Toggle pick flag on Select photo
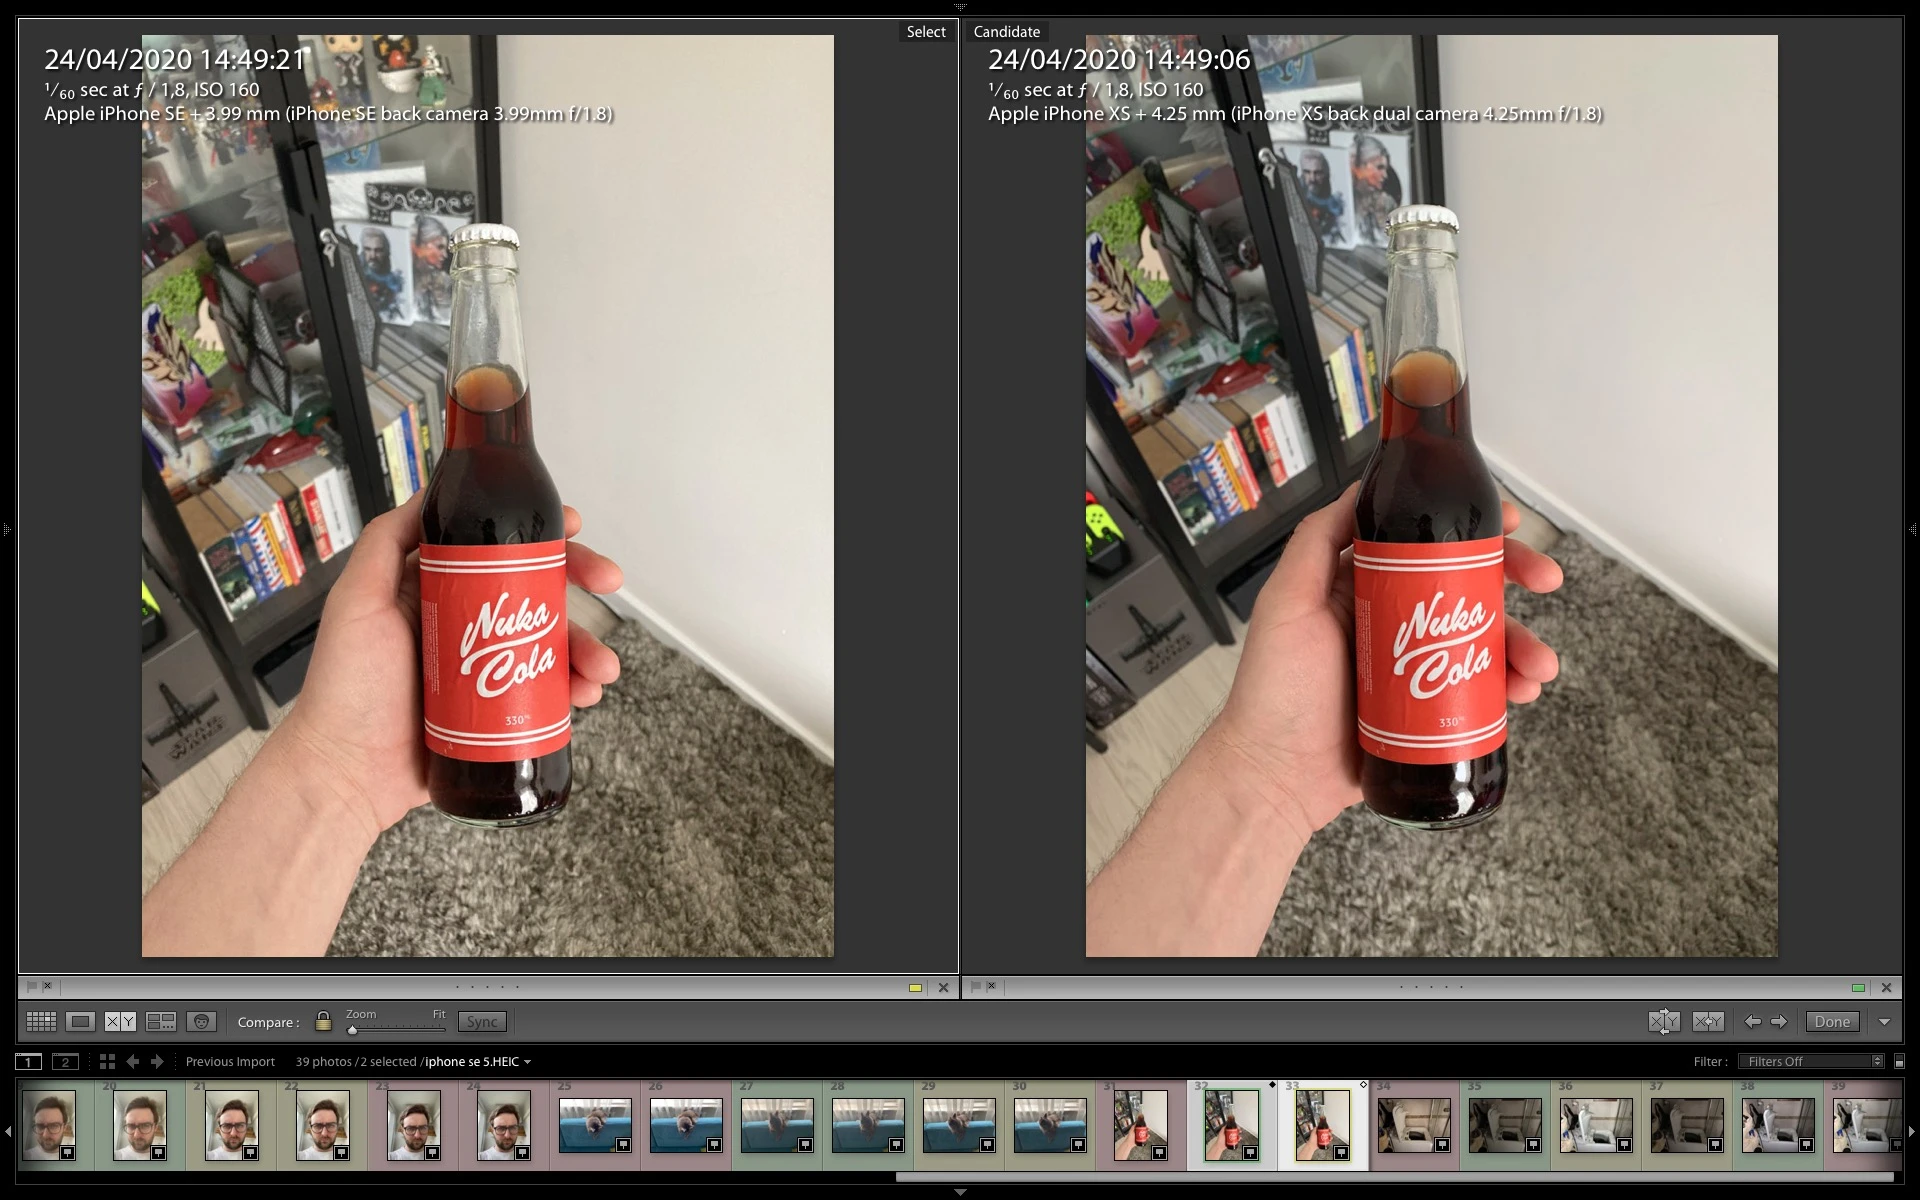 tap(32, 986)
